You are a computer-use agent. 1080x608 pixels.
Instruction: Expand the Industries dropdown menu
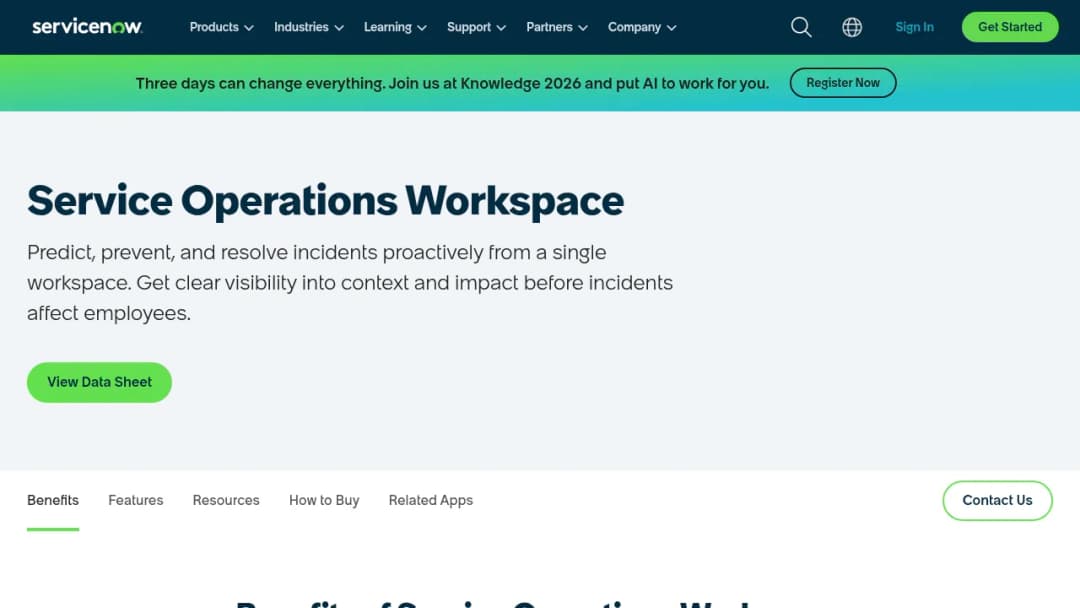(x=309, y=27)
